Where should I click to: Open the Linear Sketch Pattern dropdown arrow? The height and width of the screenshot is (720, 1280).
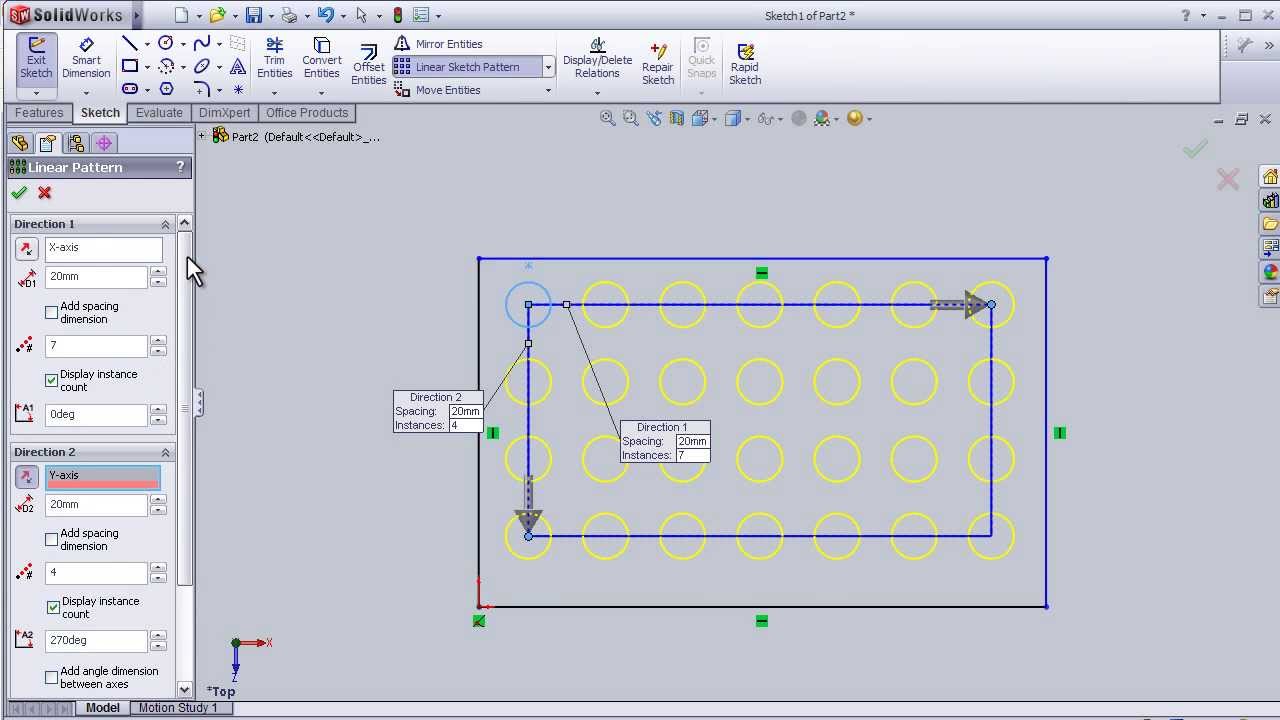pos(548,67)
